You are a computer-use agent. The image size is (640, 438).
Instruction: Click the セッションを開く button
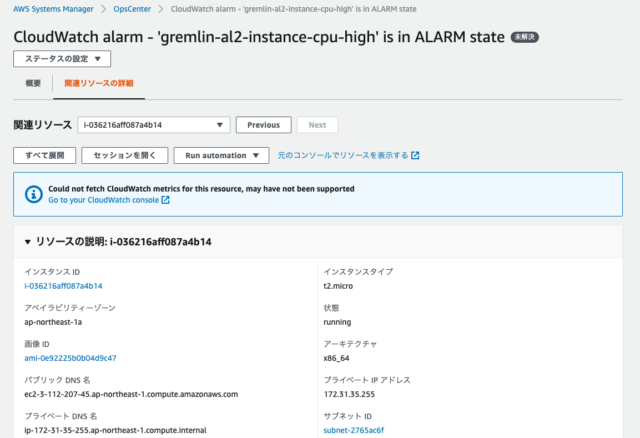click(124, 156)
